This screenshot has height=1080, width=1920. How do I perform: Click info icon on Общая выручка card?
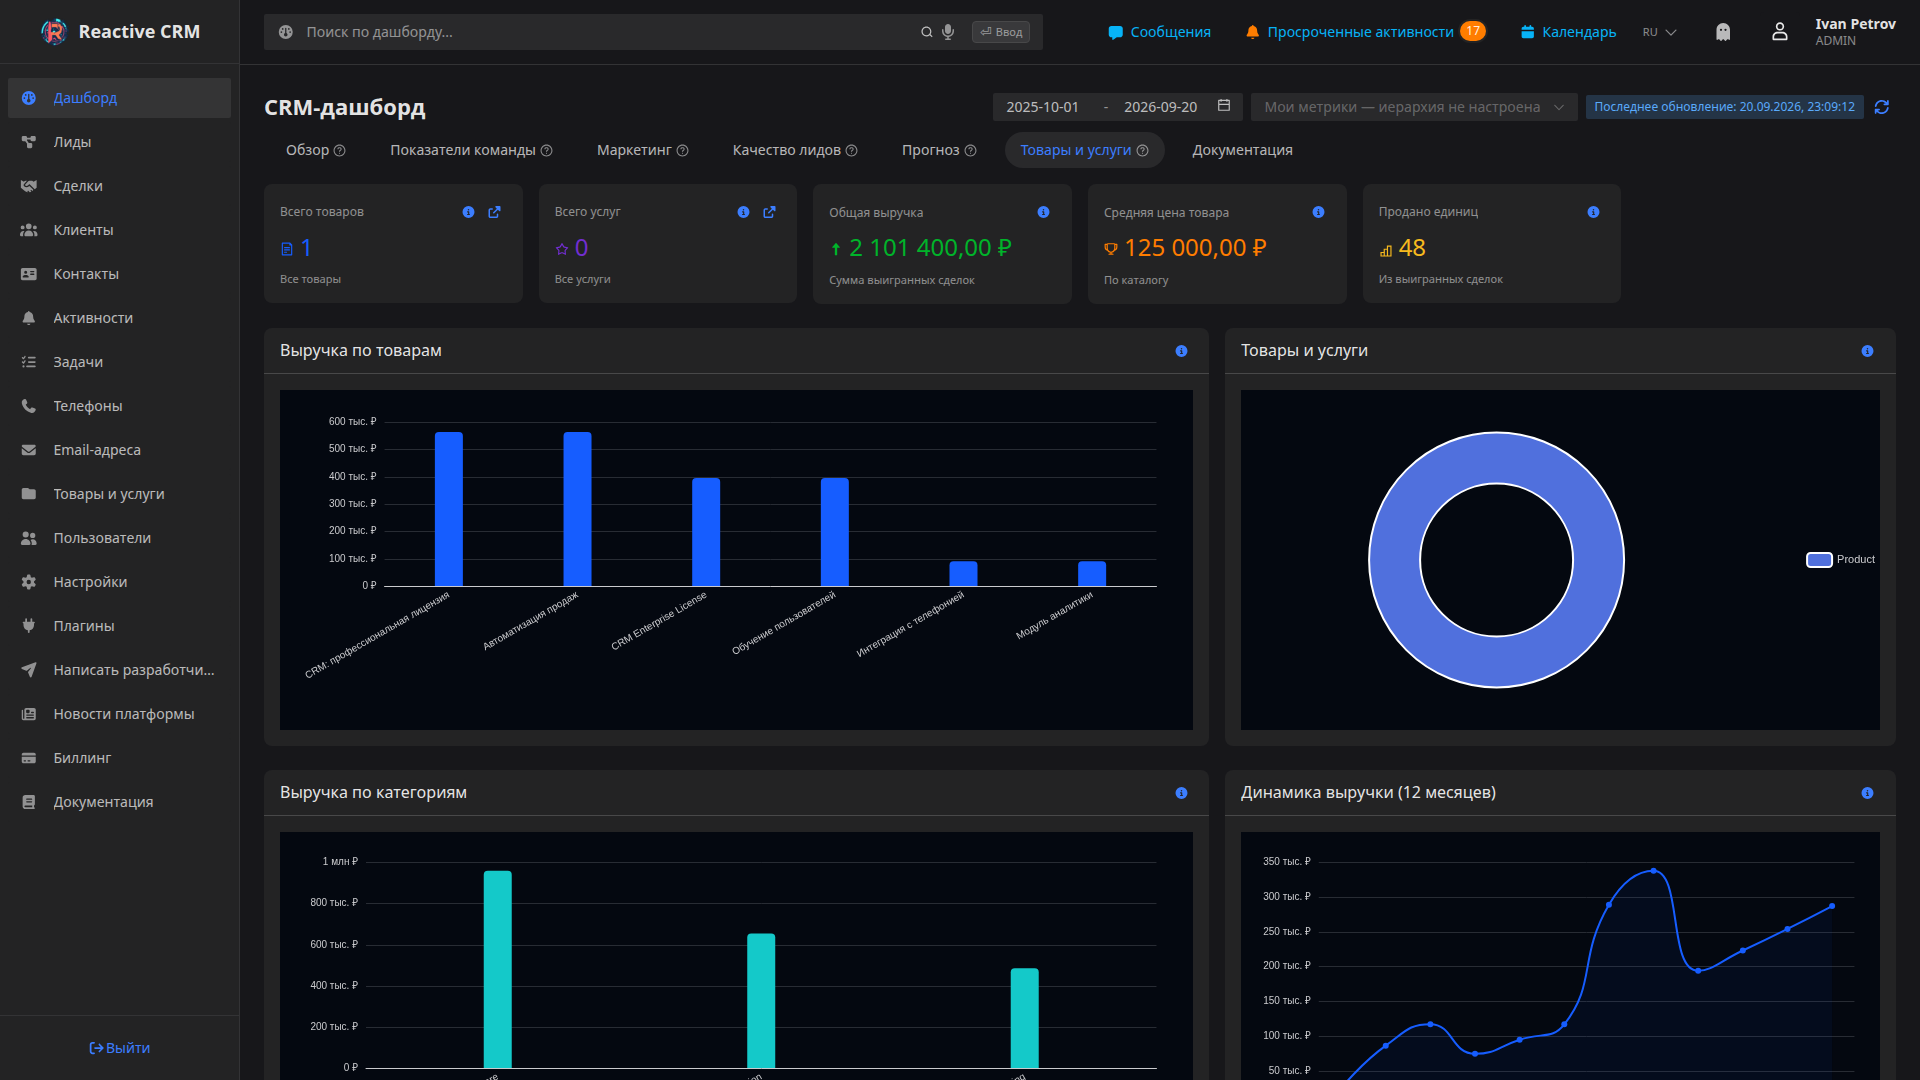coord(1043,212)
